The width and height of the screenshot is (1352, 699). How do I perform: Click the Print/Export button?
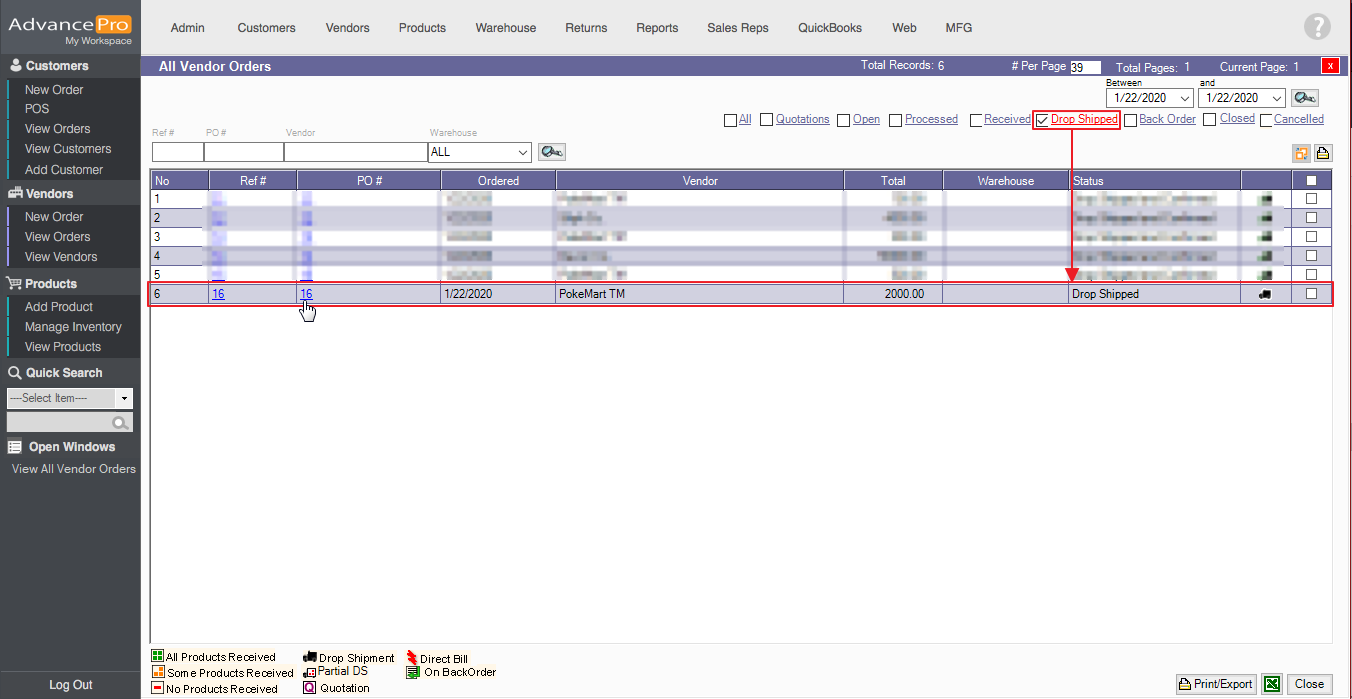tap(1216, 684)
